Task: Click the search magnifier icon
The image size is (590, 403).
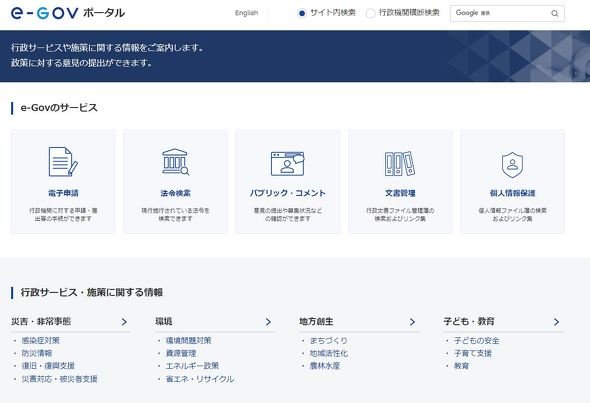Action: coord(555,14)
